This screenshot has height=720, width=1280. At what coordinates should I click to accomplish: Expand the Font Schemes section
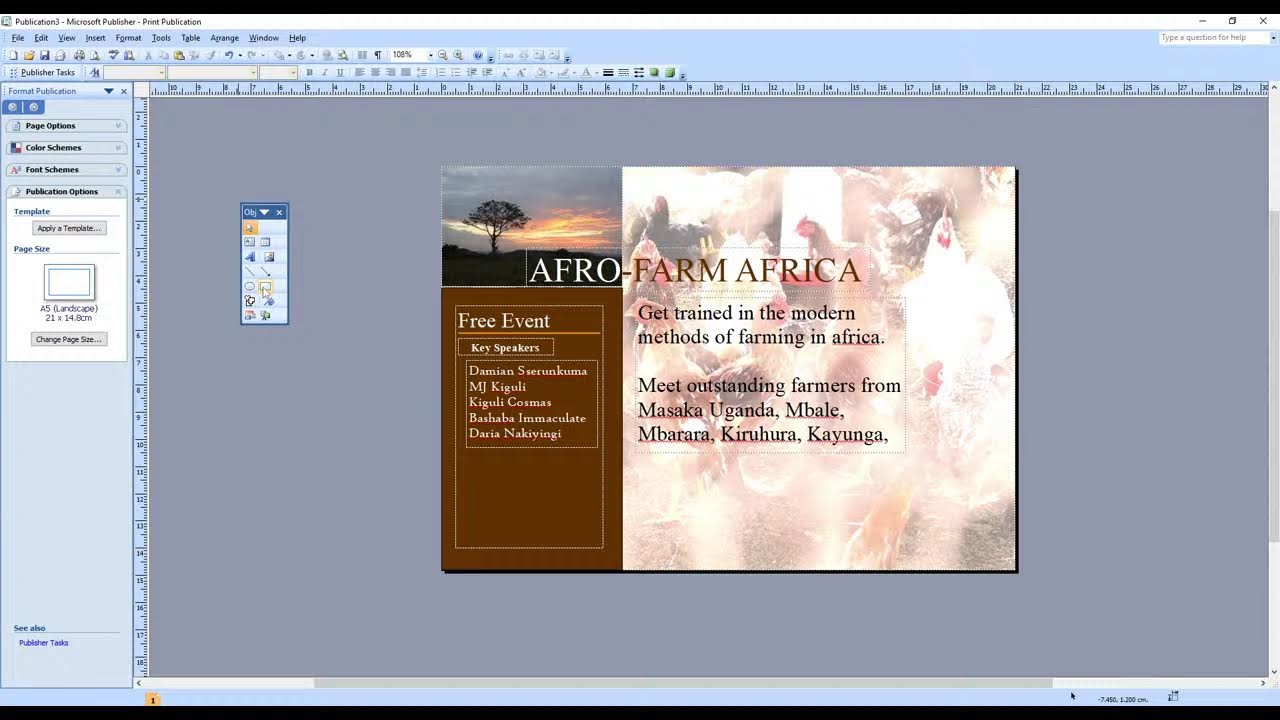tap(66, 170)
